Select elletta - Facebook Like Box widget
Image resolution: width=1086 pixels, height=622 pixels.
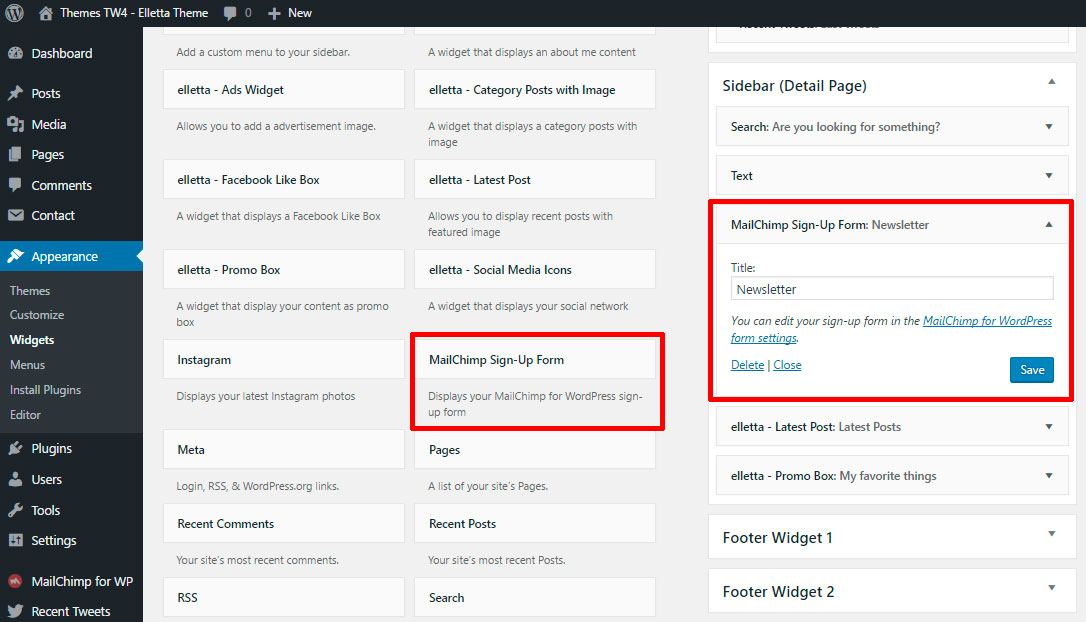coord(284,179)
